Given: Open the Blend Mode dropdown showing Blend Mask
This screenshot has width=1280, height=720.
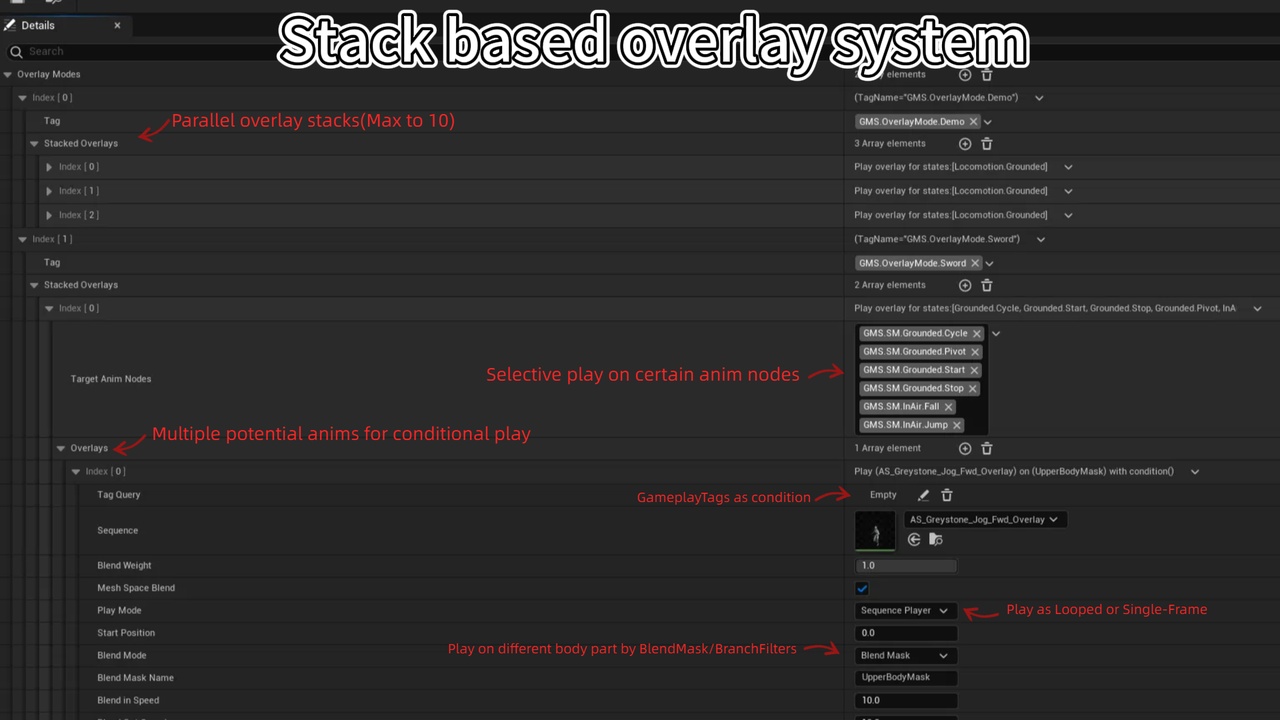Looking at the screenshot, I should pyautogui.click(x=905, y=655).
